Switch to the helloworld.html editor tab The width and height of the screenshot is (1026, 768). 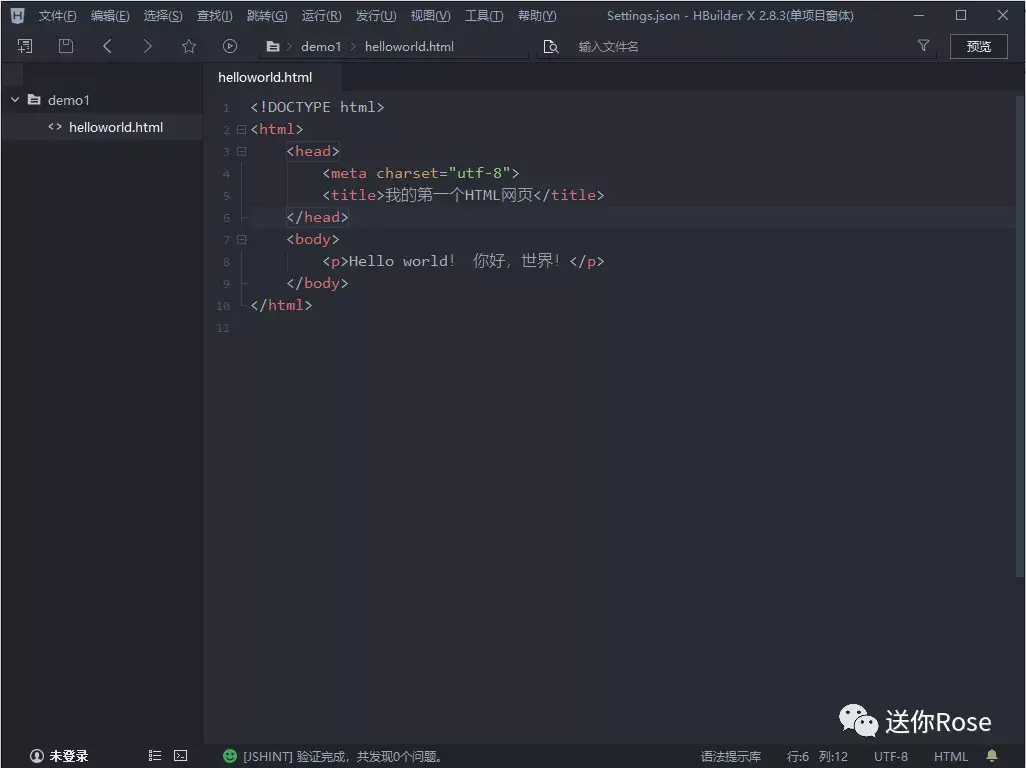pos(263,77)
